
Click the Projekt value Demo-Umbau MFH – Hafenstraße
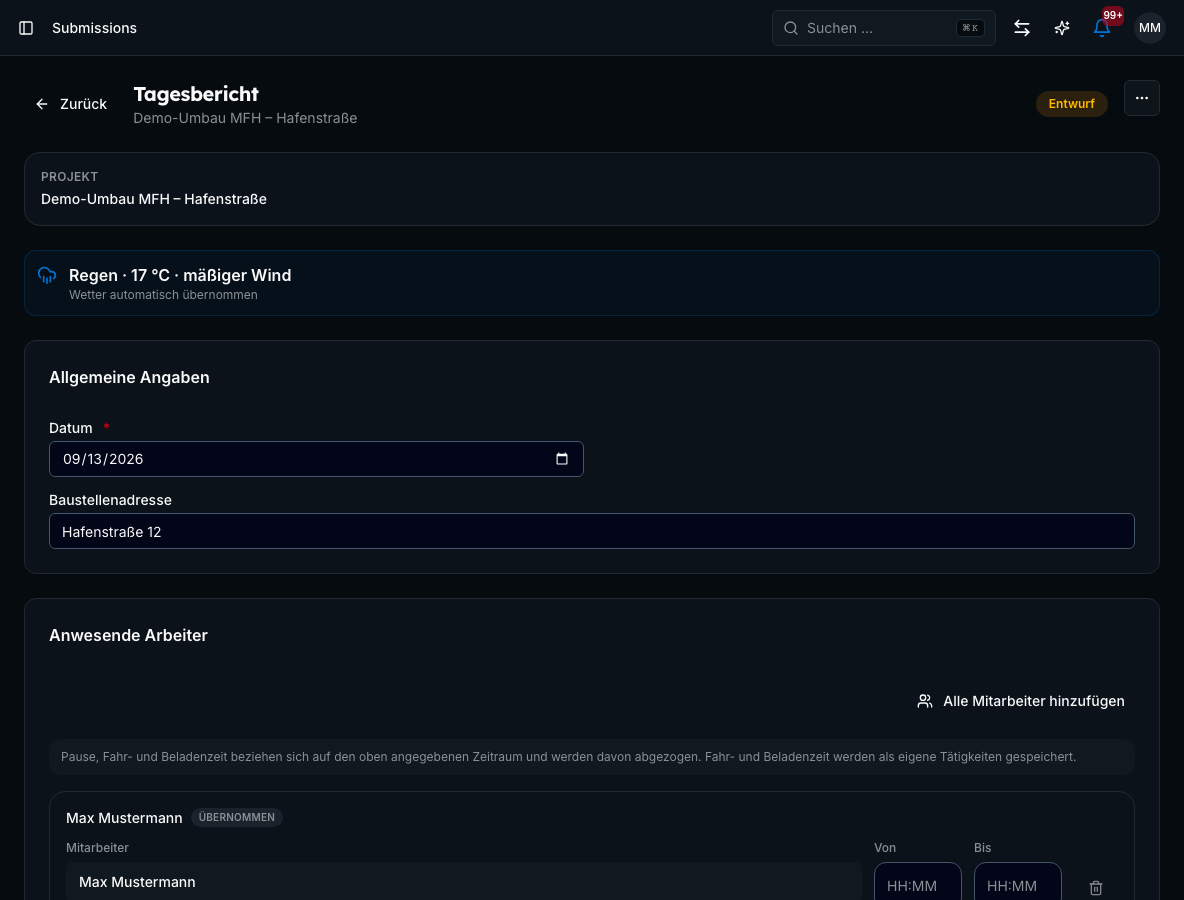pos(154,199)
